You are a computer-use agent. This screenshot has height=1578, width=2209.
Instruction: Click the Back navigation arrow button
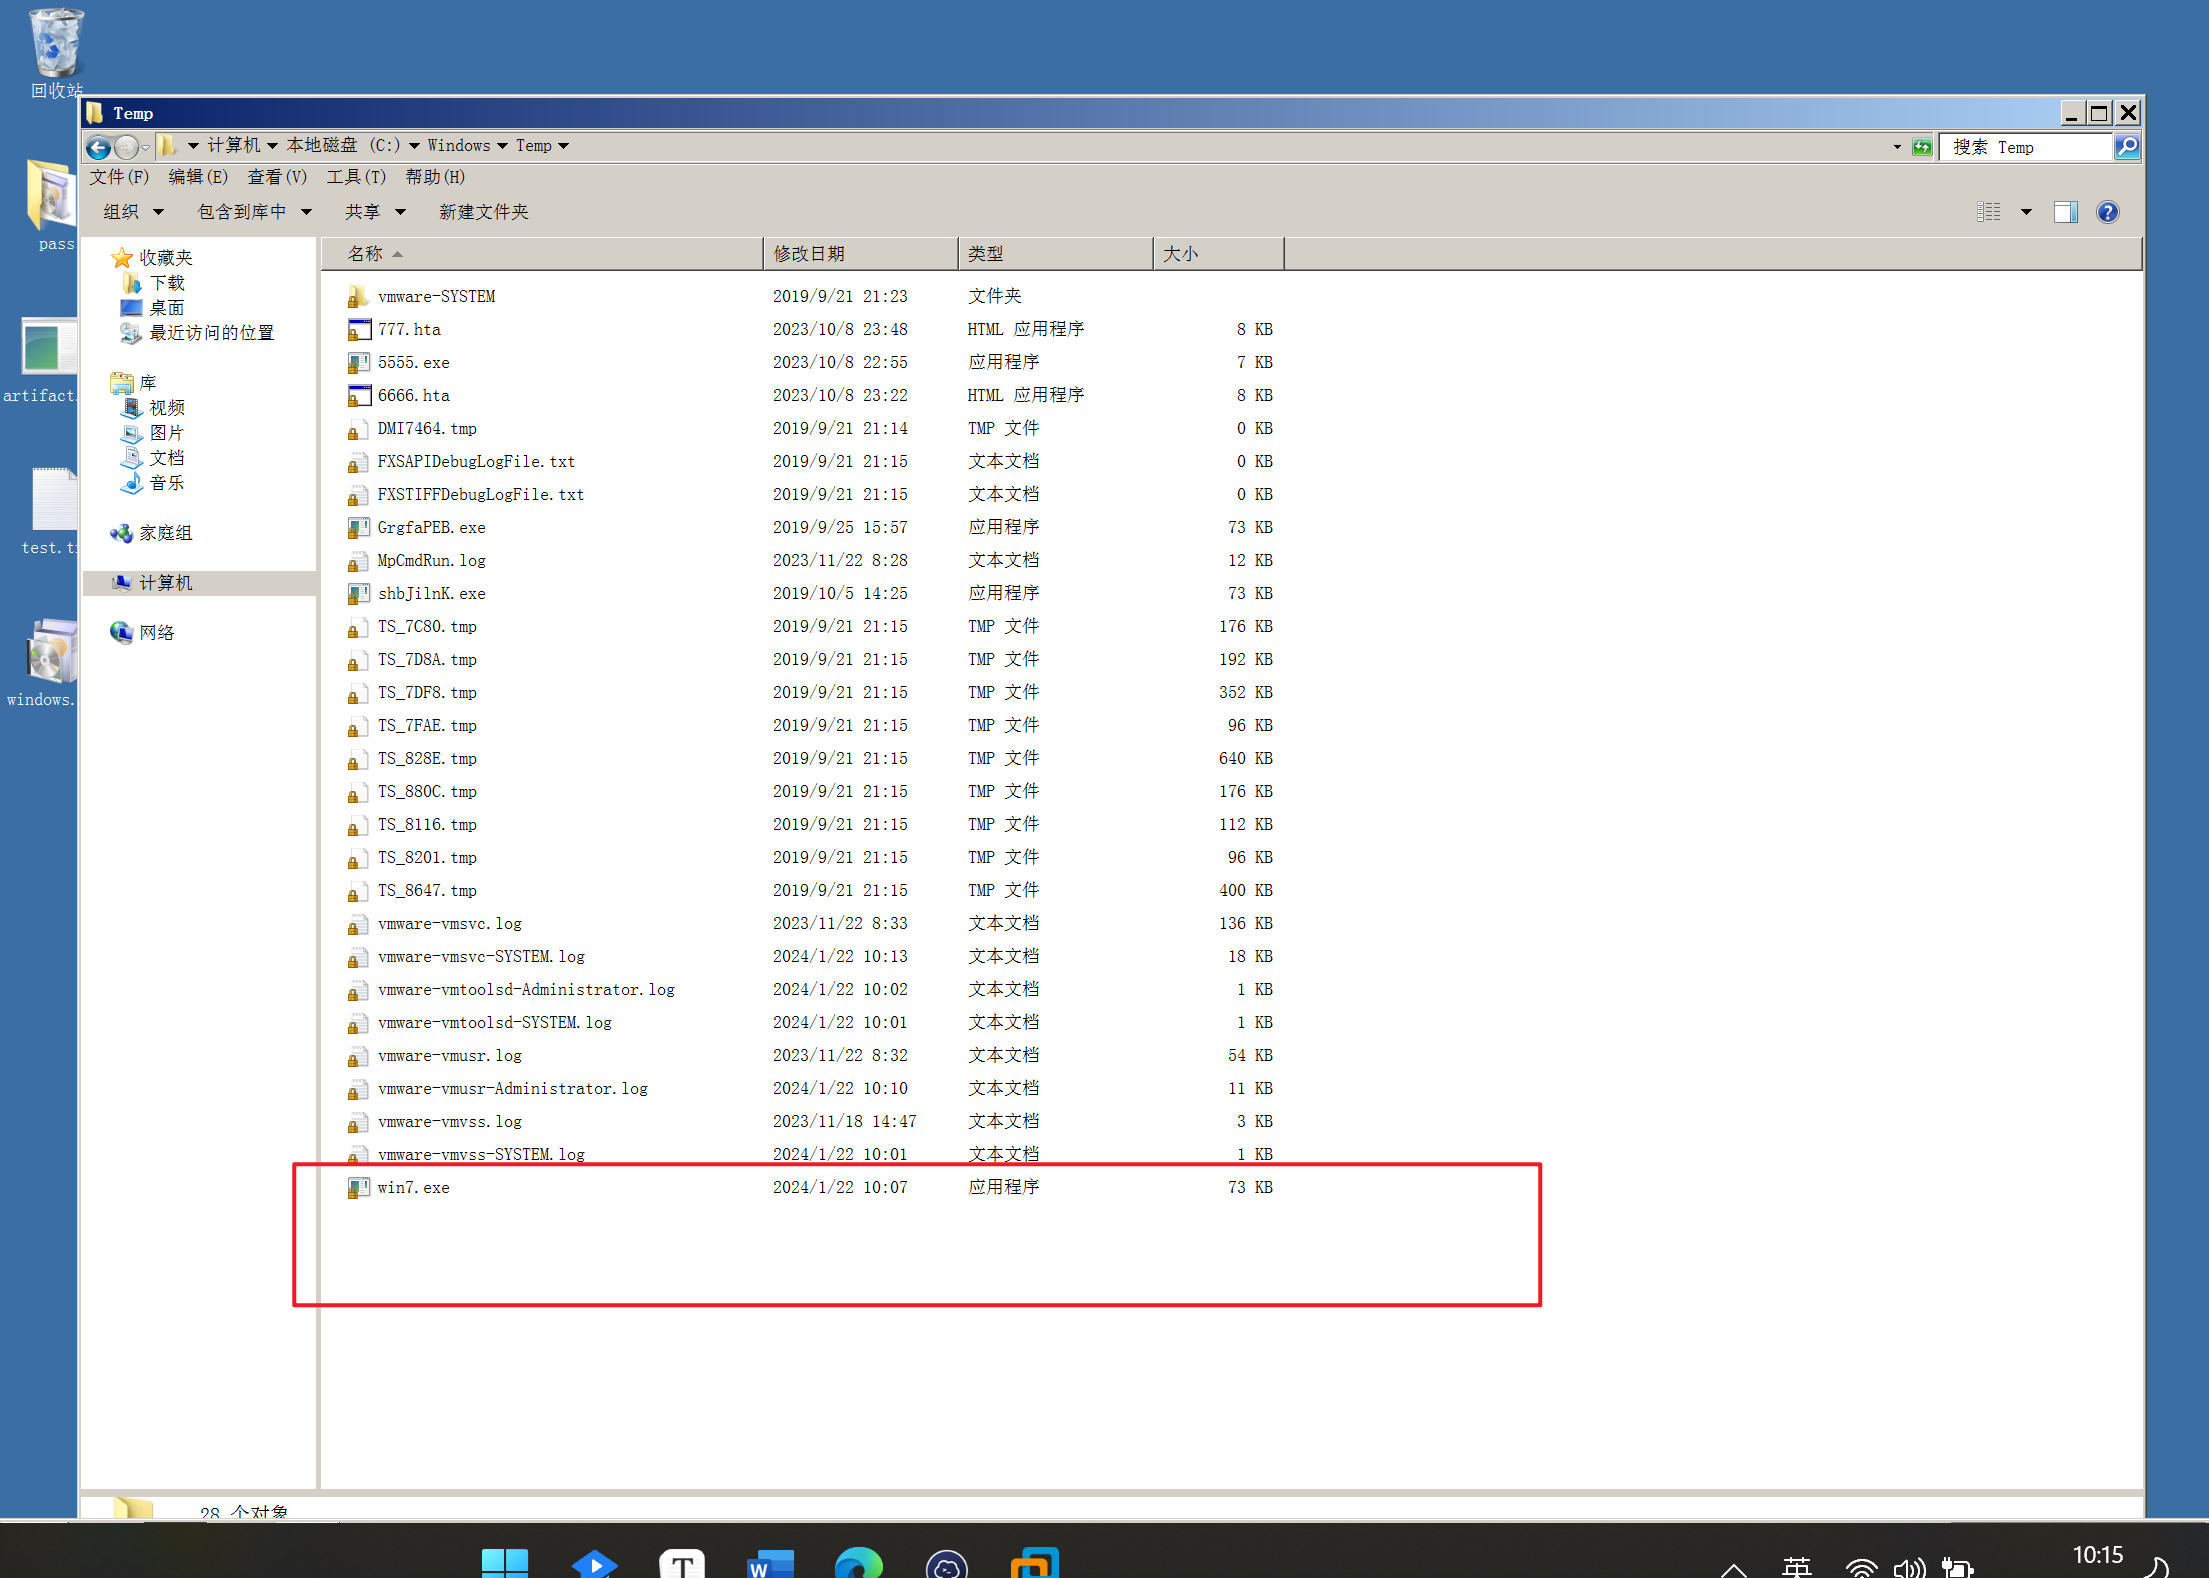[98, 147]
